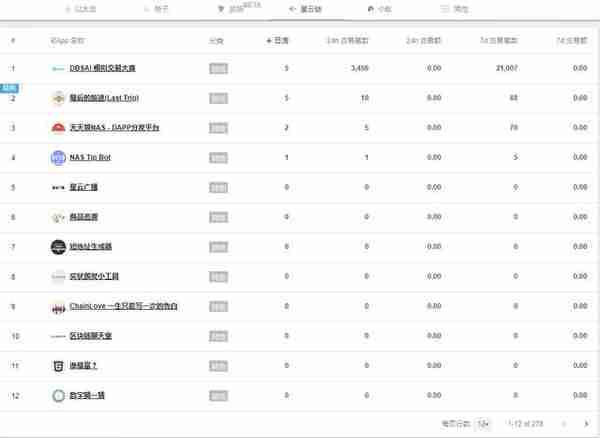Open the row 3 NAS DAPP link
The height and width of the screenshot is (438, 600).
pyautogui.click(x=114, y=127)
